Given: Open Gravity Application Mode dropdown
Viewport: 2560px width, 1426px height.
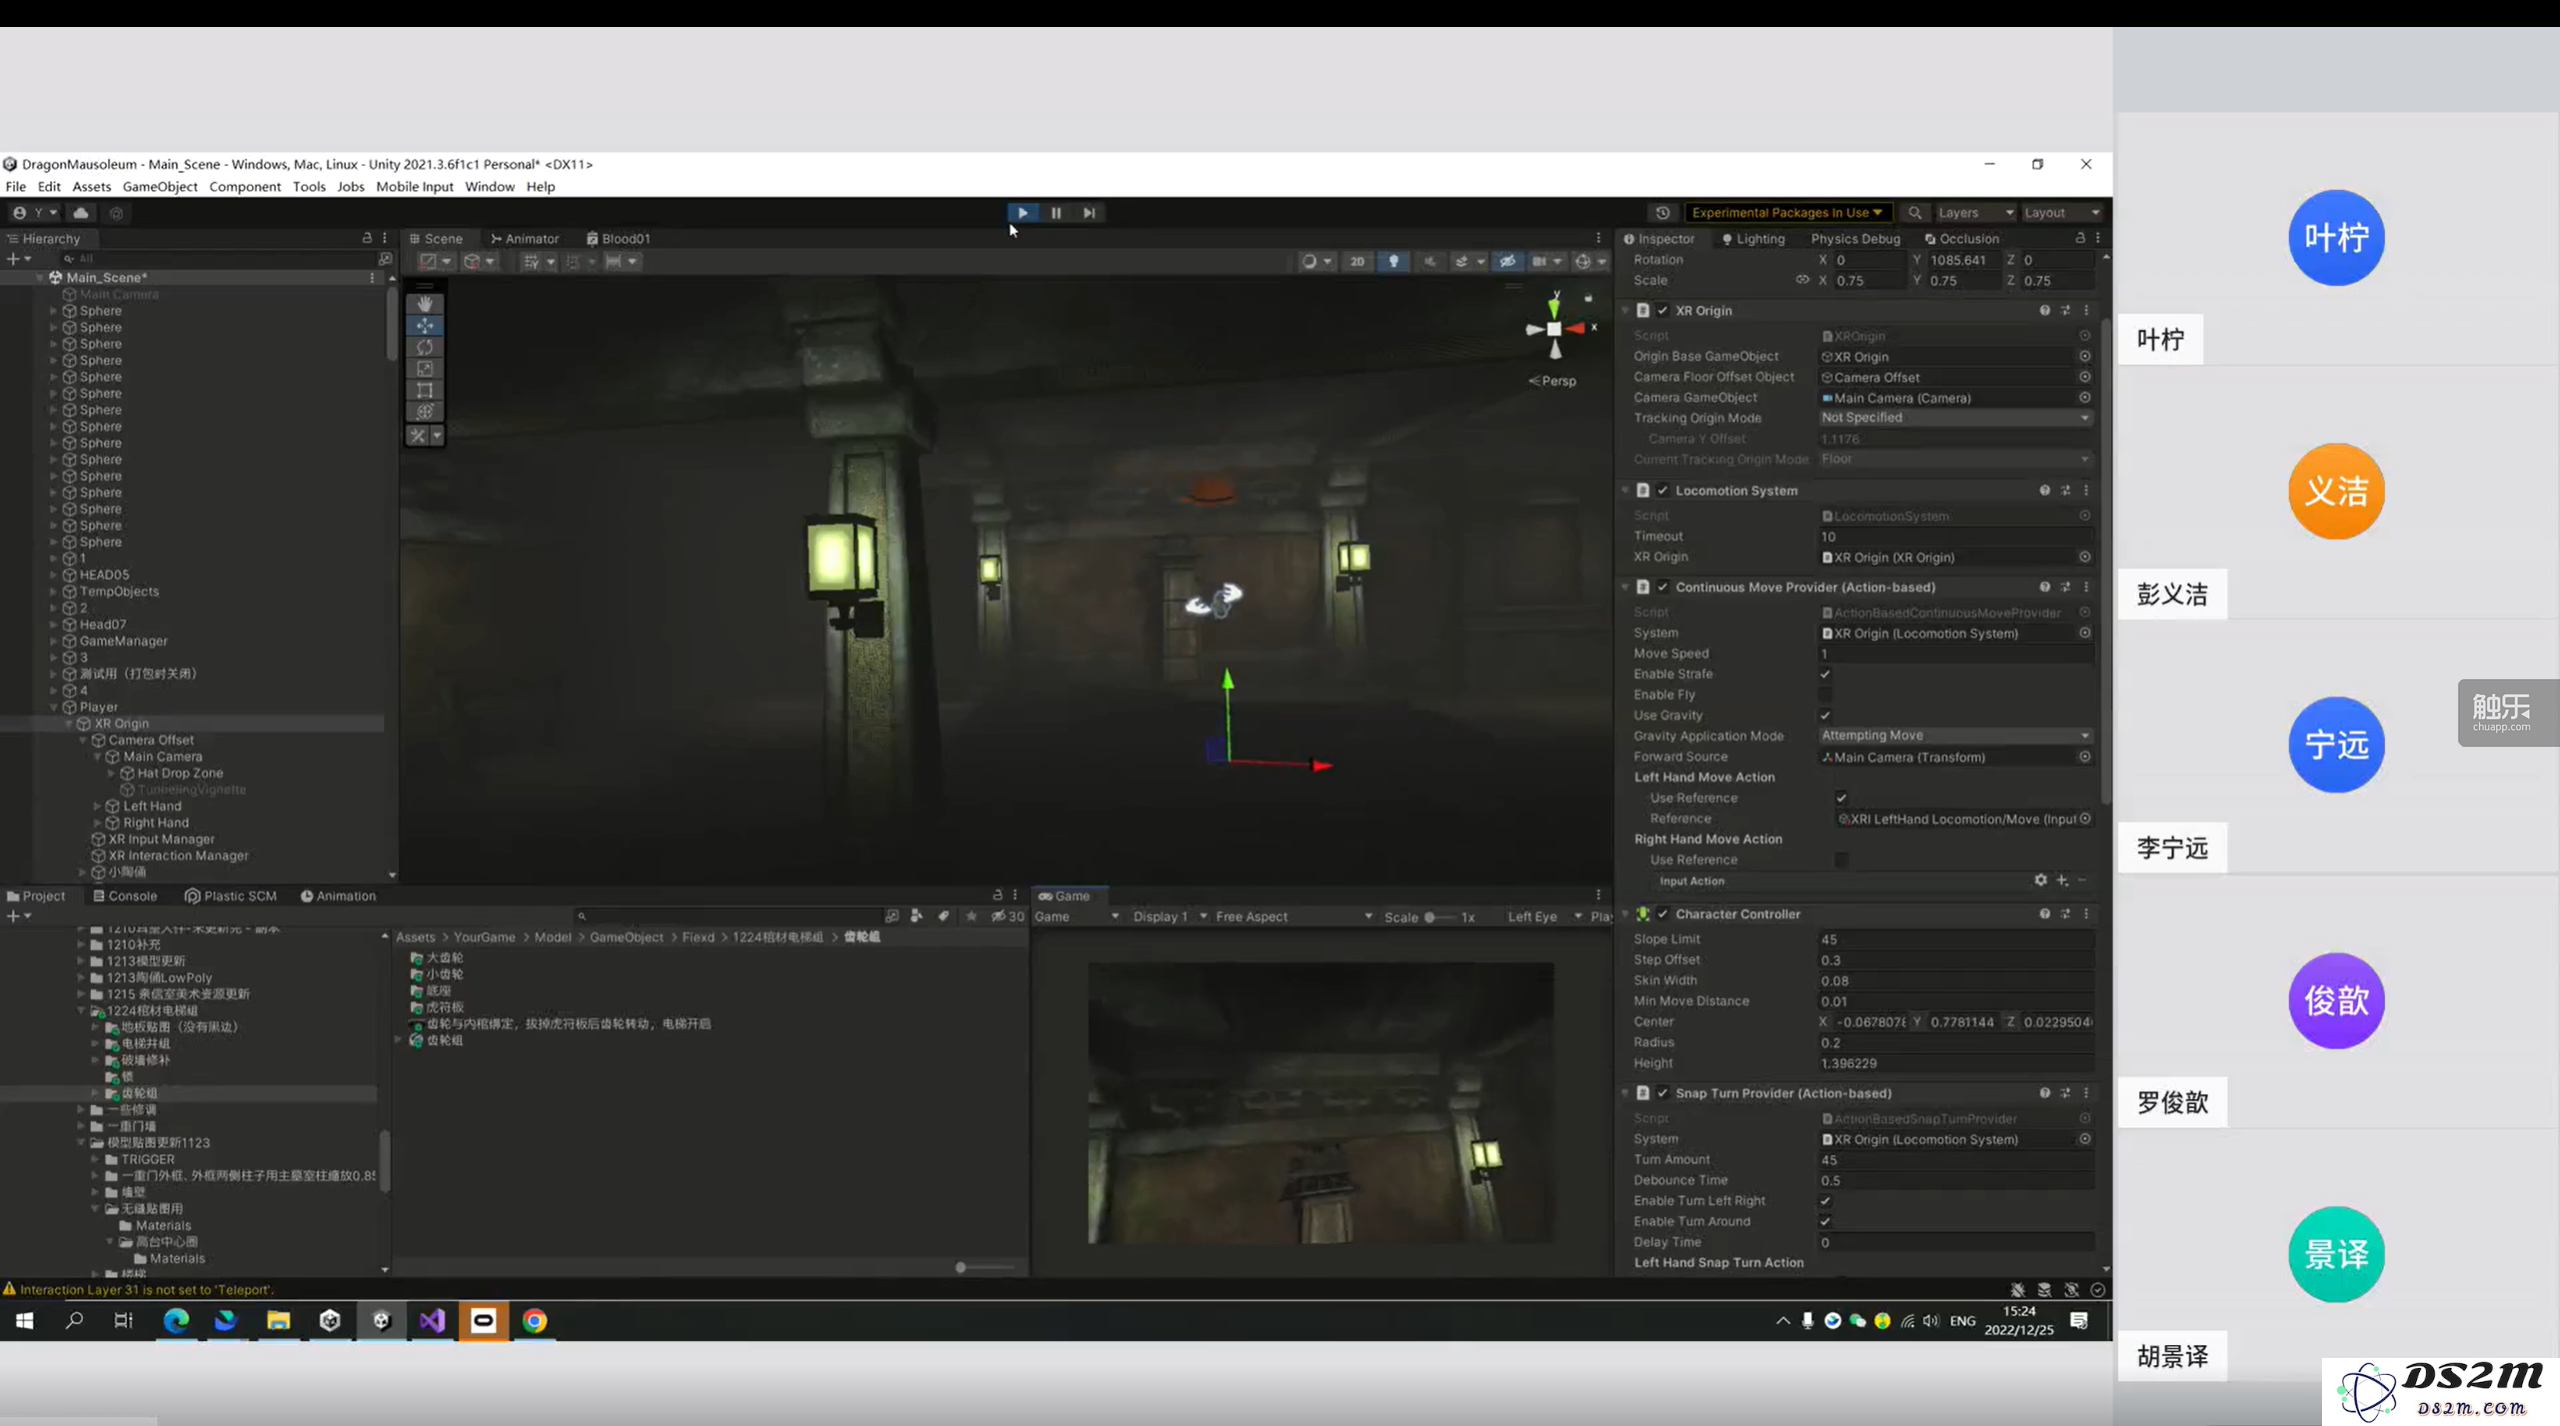Looking at the screenshot, I should tap(1955, 736).
